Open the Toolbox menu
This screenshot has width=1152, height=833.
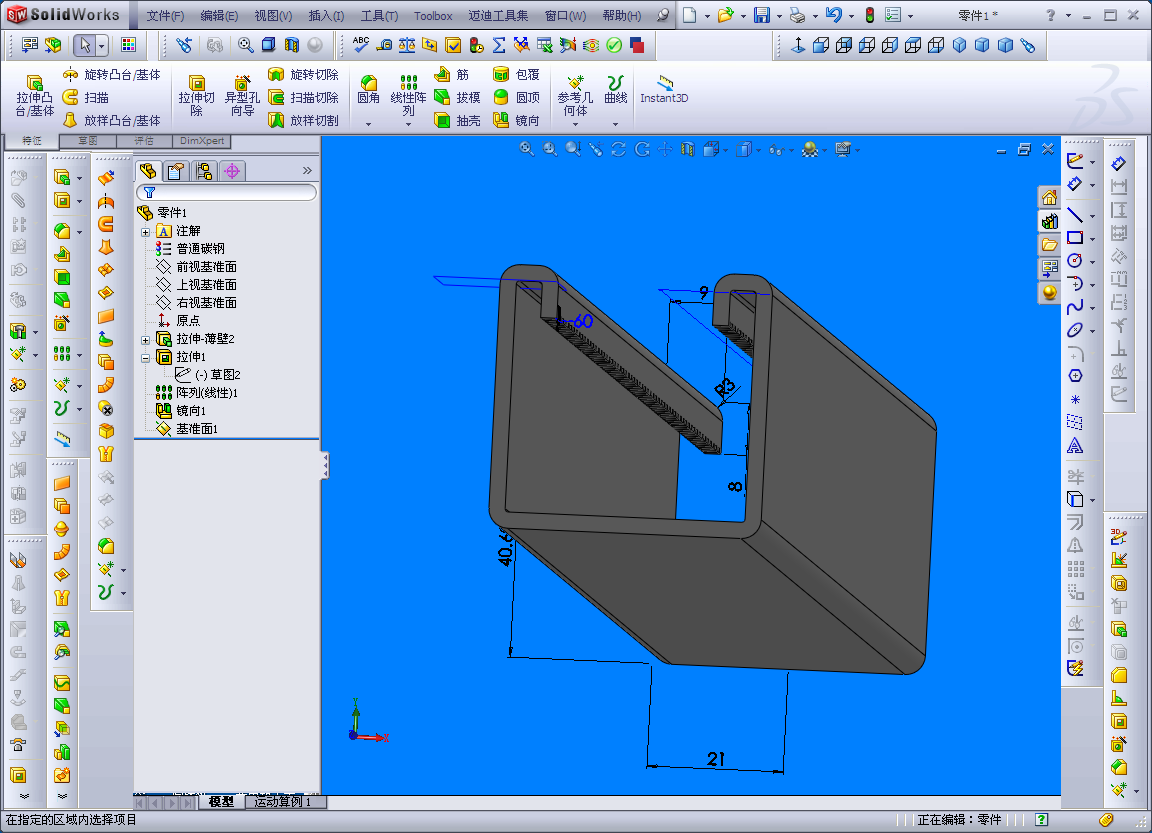click(433, 15)
